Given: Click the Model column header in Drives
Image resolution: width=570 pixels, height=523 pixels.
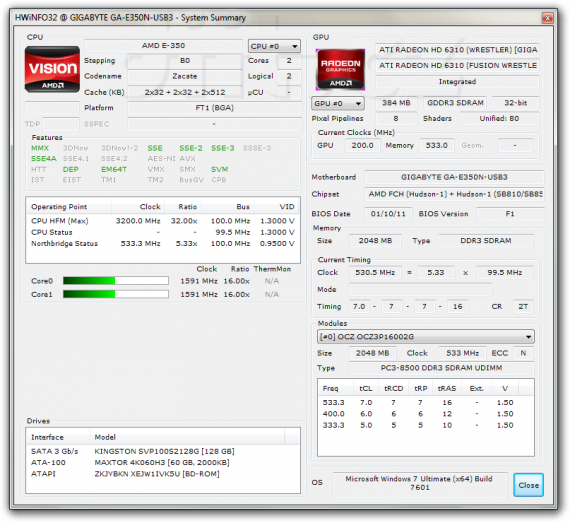Looking at the screenshot, I should tap(187, 437).
